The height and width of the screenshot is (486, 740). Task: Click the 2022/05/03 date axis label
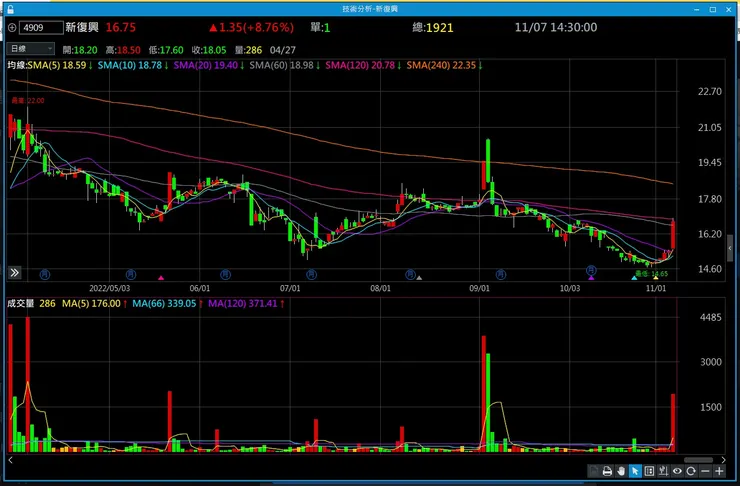pyautogui.click(x=109, y=288)
